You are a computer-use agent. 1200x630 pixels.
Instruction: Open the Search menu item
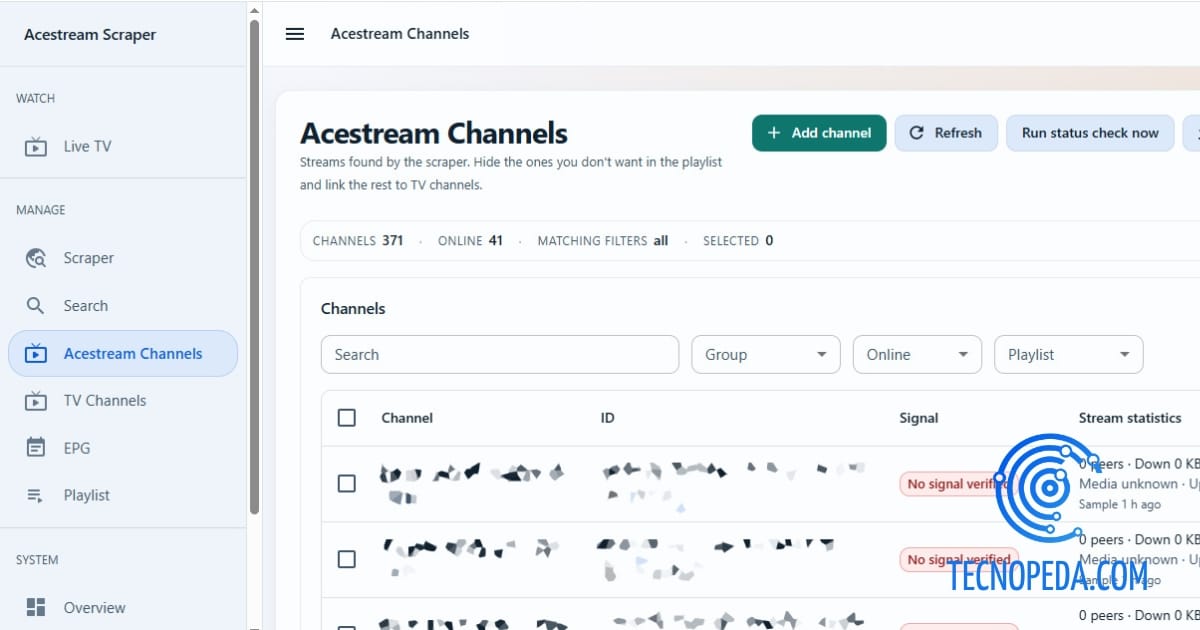[123, 306]
